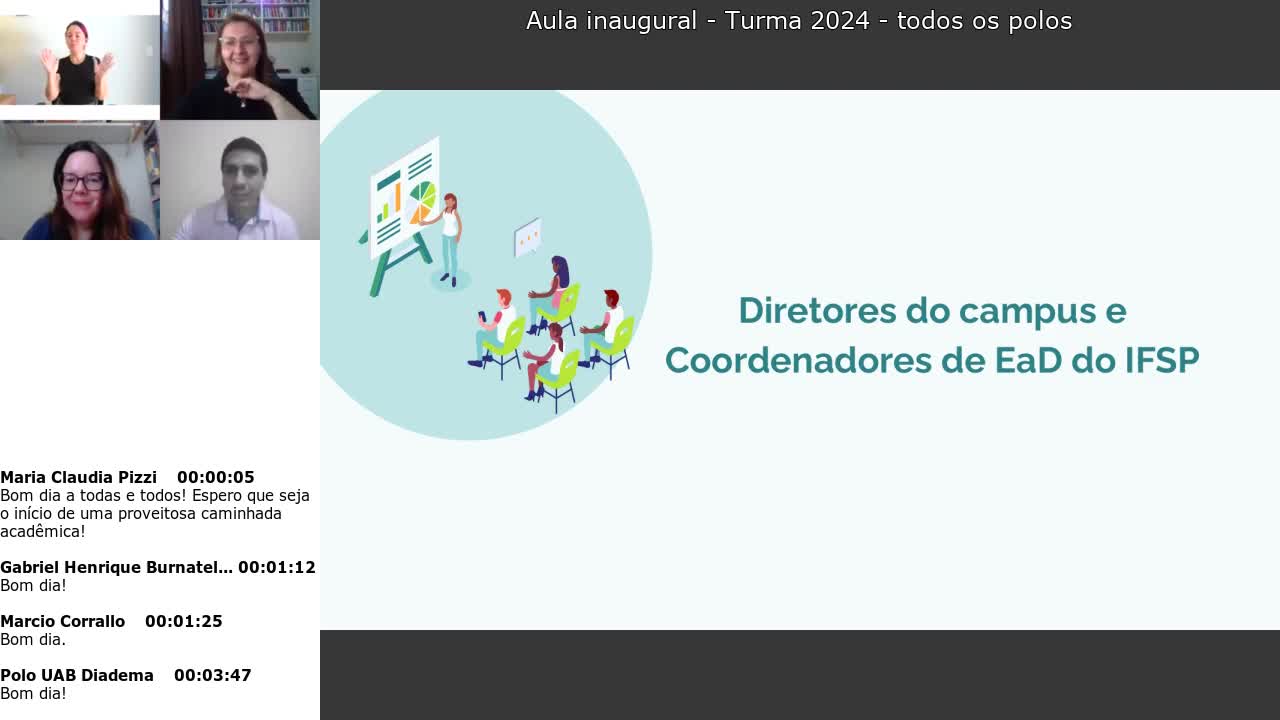This screenshot has height=720, width=1280.
Task: Click Gabriel Henrique's 'Bom dia!' message
Action: point(33,585)
